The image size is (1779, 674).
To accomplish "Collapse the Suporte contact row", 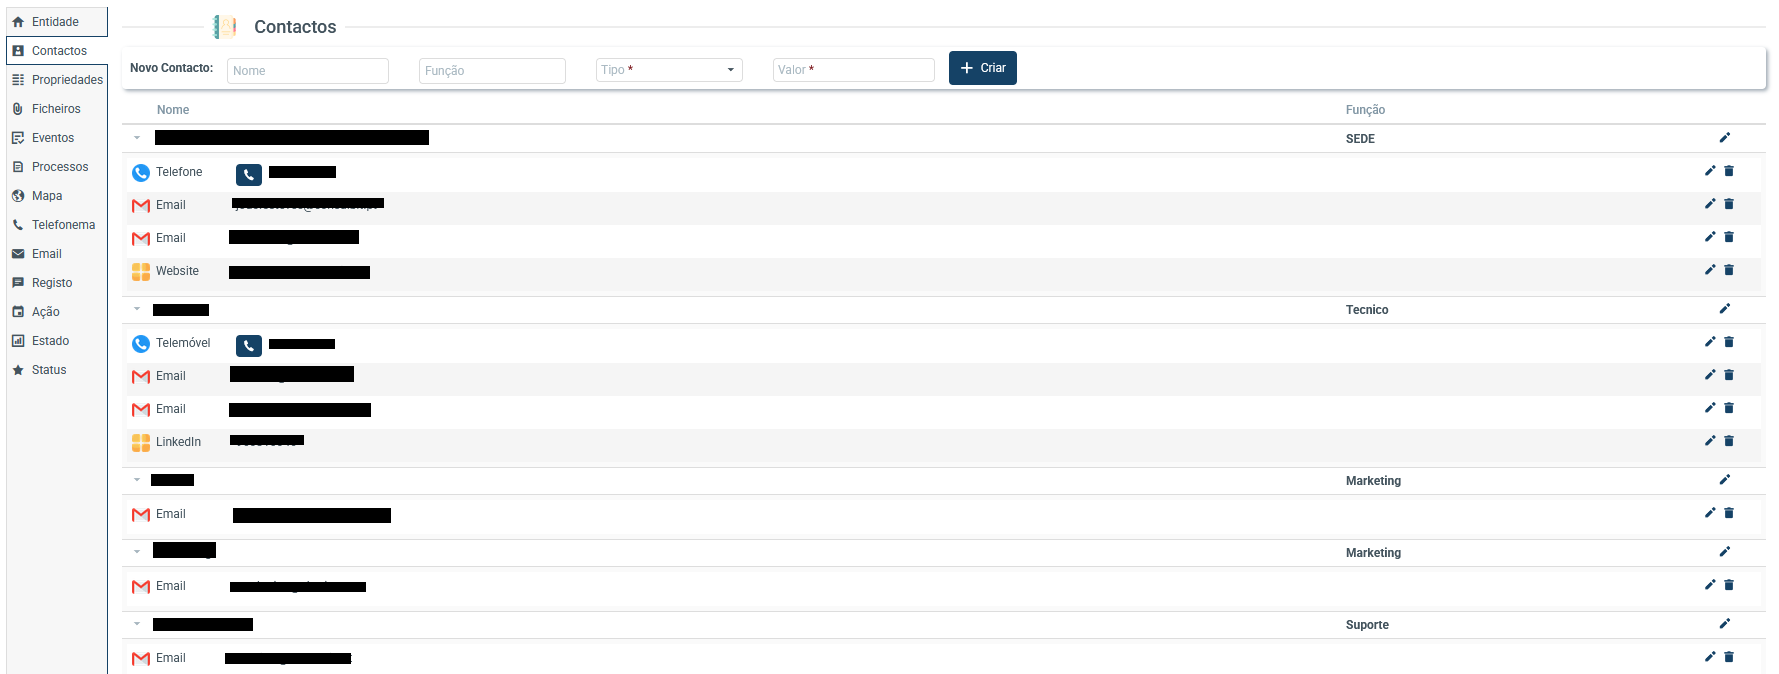I will (137, 624).
